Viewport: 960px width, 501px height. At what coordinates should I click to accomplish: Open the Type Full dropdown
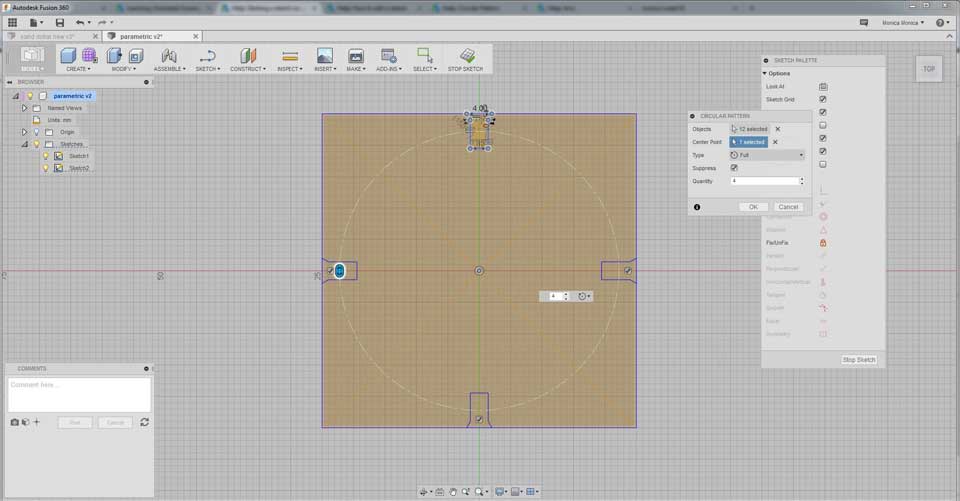(767, 155)
